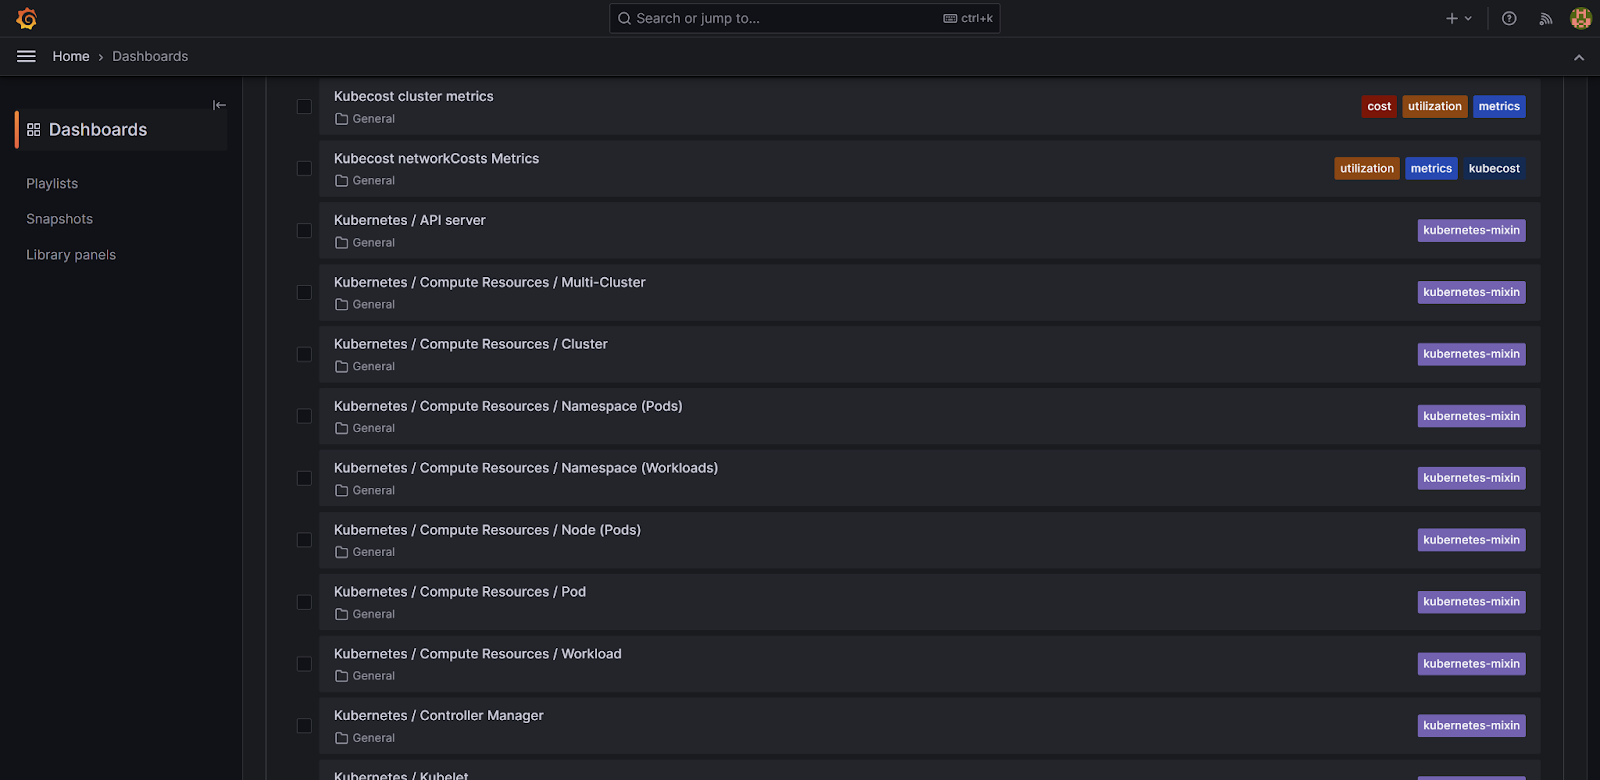This screenshot has height=780, width=1600.
Task: Open Kubecost networkCosts Metrics dashboard
Action: pos(436,158)
